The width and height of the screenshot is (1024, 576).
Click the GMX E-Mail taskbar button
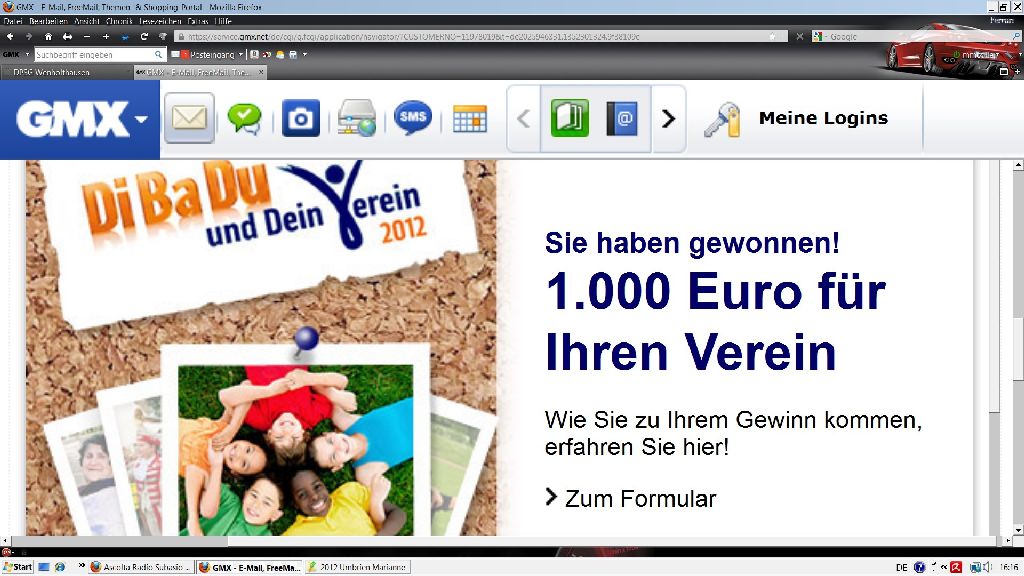coord(249,567)
